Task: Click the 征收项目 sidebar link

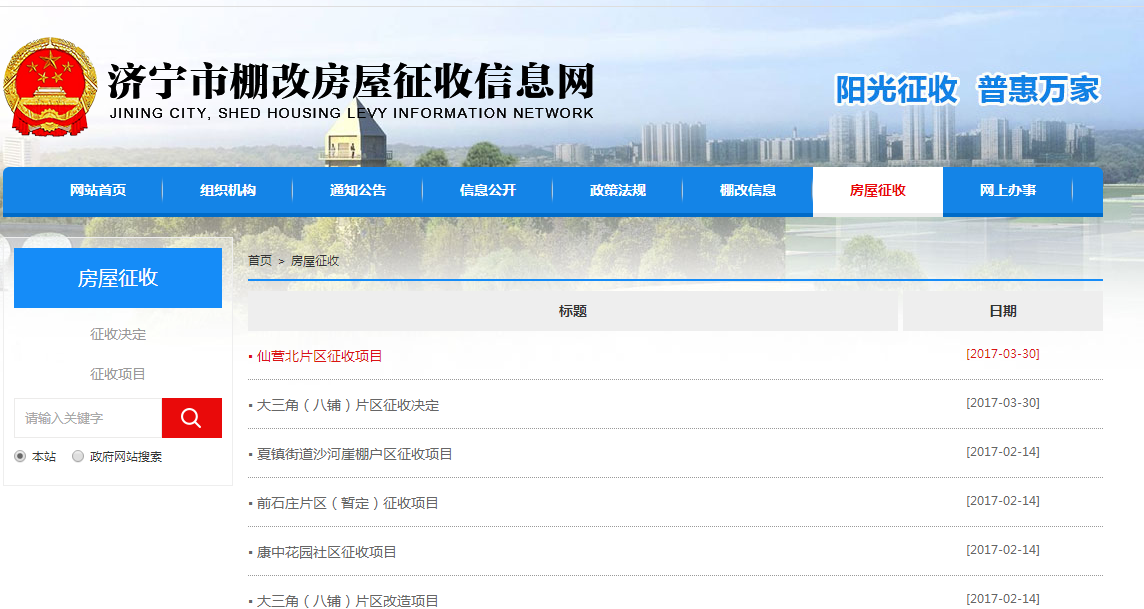Action: 118,374
